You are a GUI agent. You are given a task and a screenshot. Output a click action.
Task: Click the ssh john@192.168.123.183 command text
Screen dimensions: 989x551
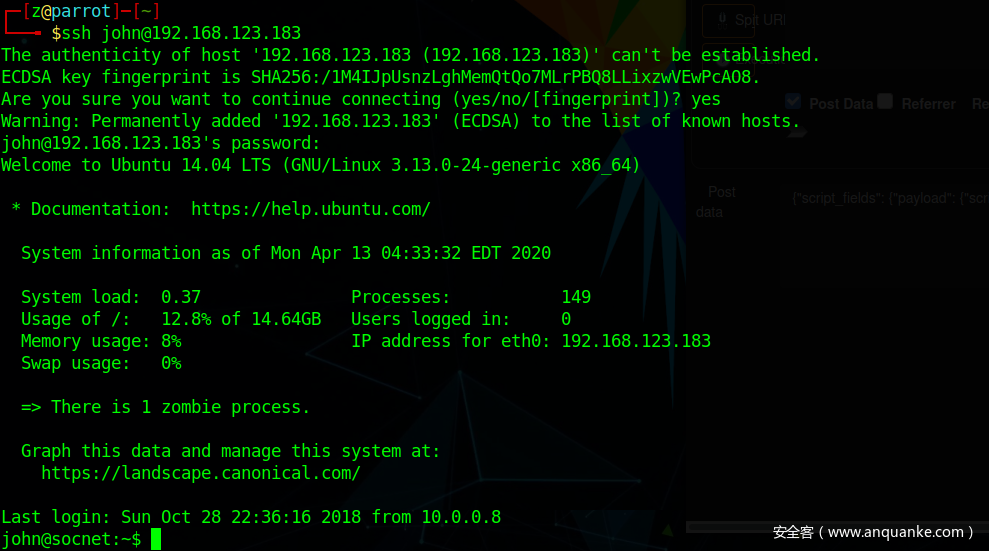(181, 34)
